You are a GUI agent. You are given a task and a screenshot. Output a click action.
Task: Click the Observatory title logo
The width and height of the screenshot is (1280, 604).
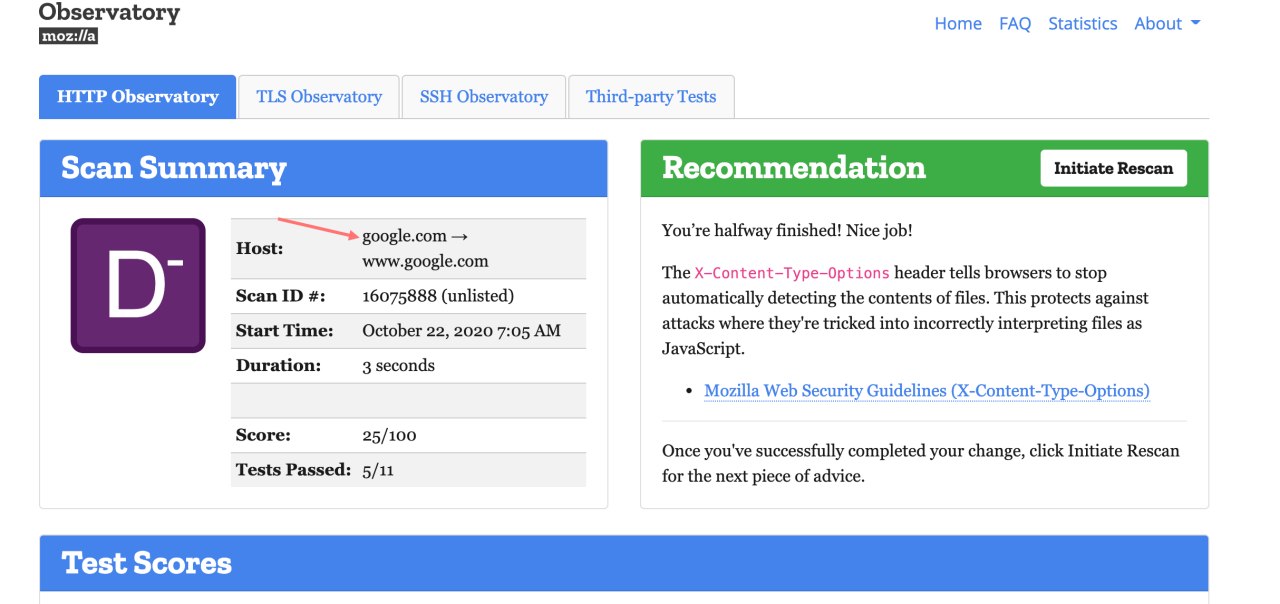109,13
